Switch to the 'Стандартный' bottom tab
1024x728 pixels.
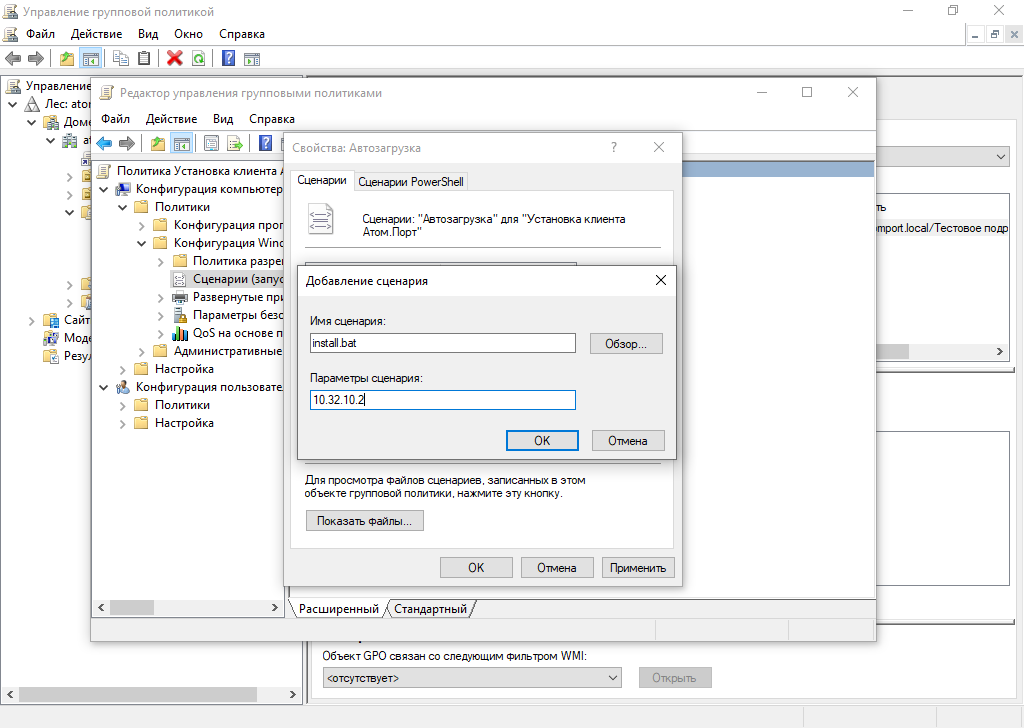point(430,609)
